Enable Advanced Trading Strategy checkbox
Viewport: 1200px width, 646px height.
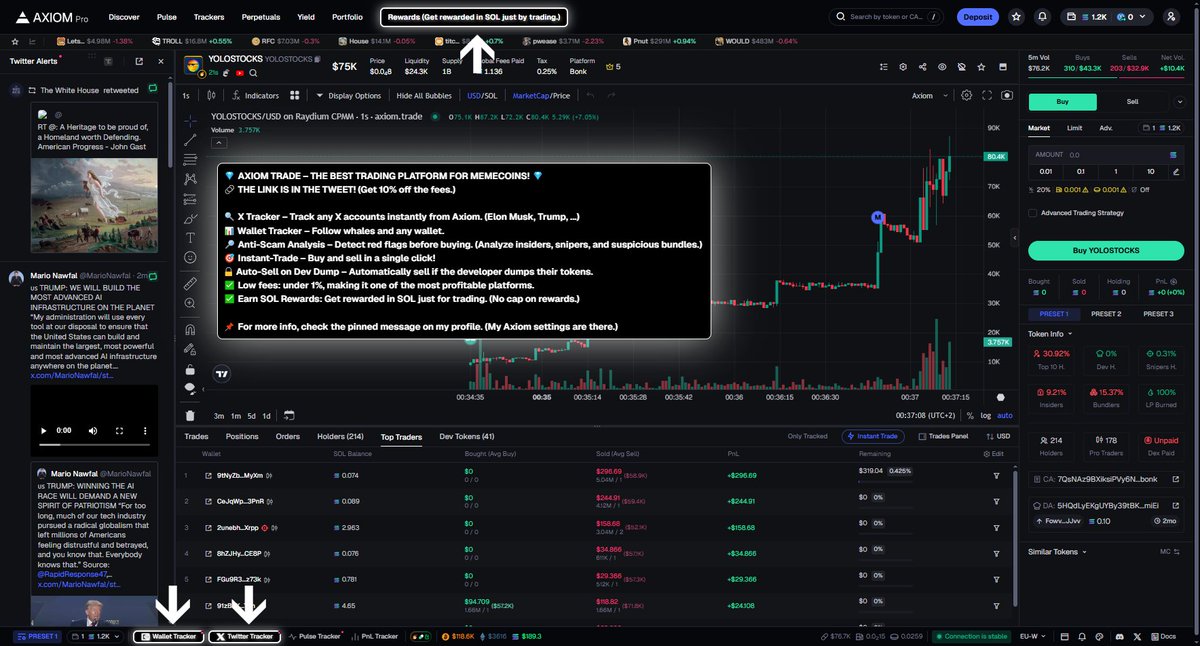point(1032,213)
